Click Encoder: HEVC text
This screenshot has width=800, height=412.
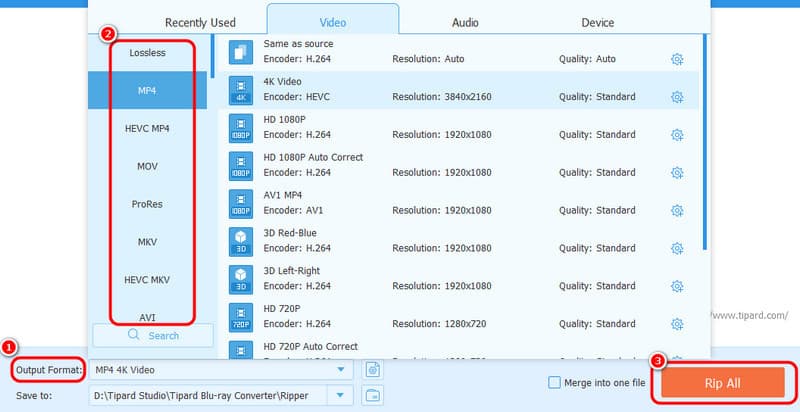[x=296, y=97]
